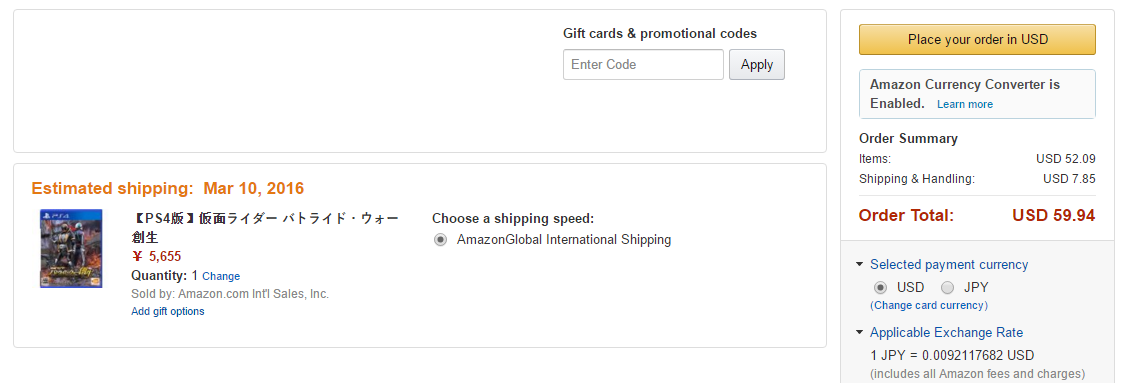The image size is (1139, 383).
Task: Choose AmazonGlobal International Shipping radio option
Action: 440,240
